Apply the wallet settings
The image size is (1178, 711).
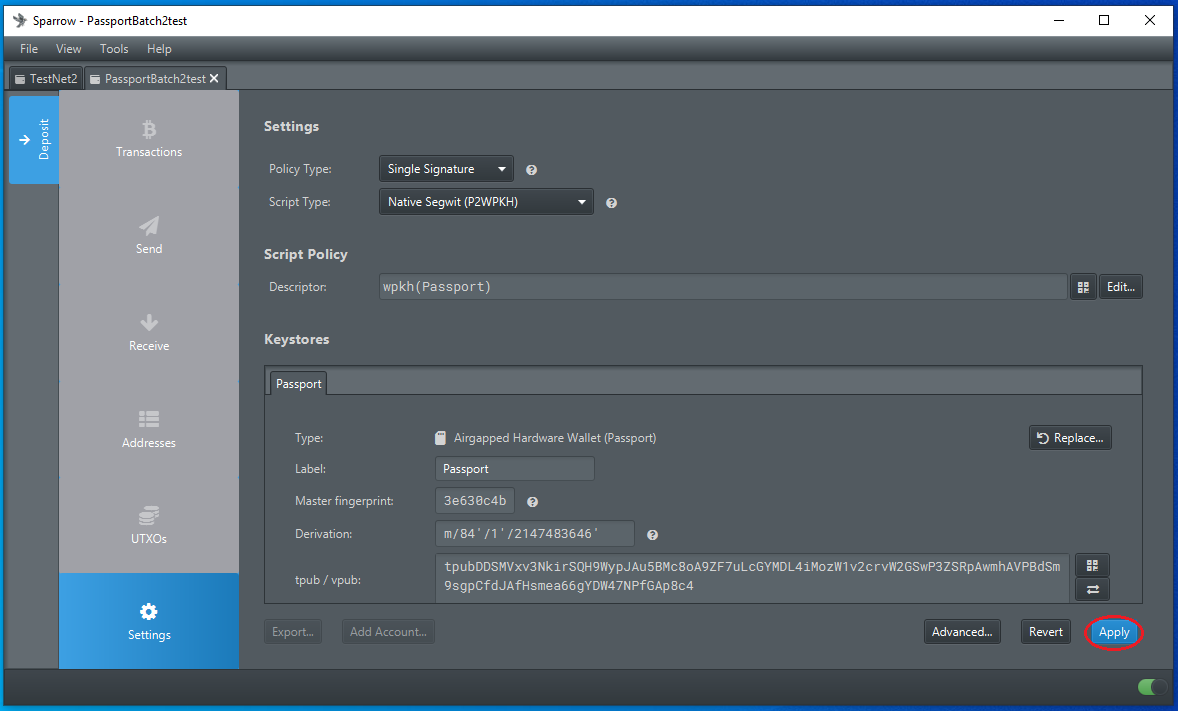[x=1113, y=632]
